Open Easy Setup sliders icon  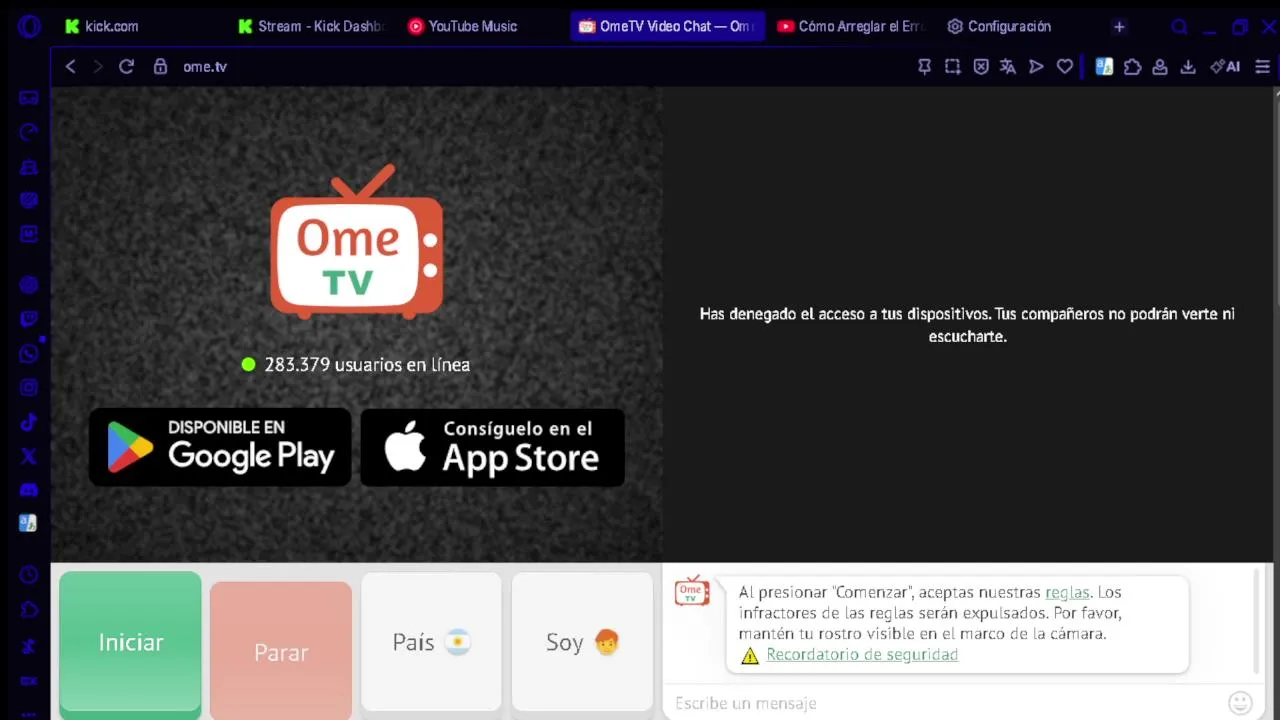[x=1262, y=66]
